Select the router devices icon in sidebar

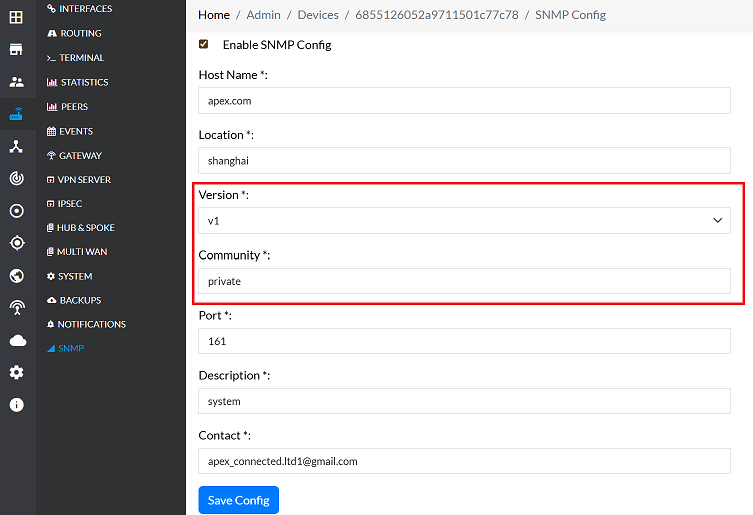[16, 114]
